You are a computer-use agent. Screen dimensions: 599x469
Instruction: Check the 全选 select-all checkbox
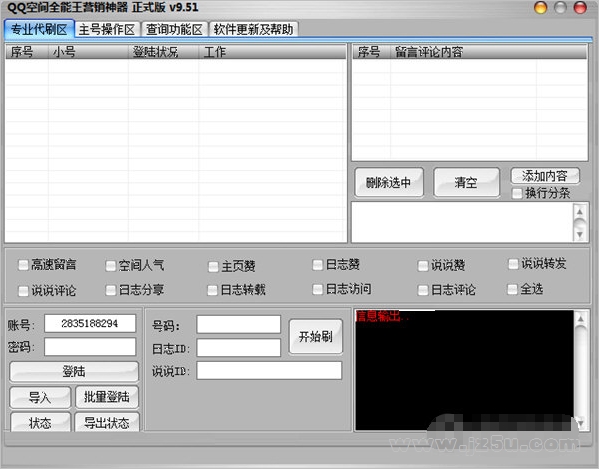(x=512, y=289)
